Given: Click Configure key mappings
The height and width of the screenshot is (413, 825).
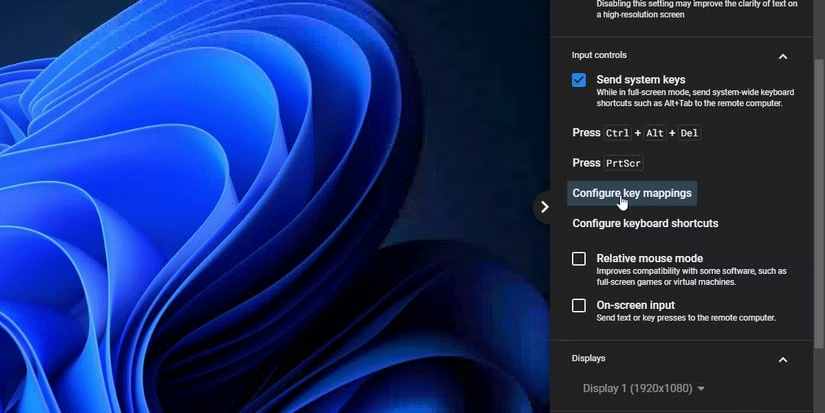Looking at the screenshot, I should [631, 193].
